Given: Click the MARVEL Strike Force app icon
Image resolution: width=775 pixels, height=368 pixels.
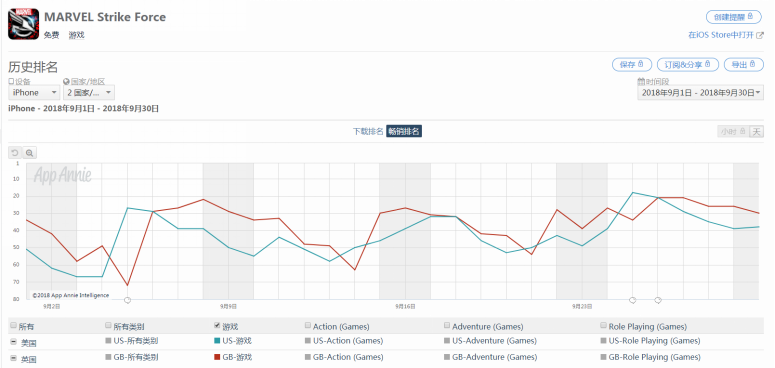Looking at the screenshot, I should [24, 24].
